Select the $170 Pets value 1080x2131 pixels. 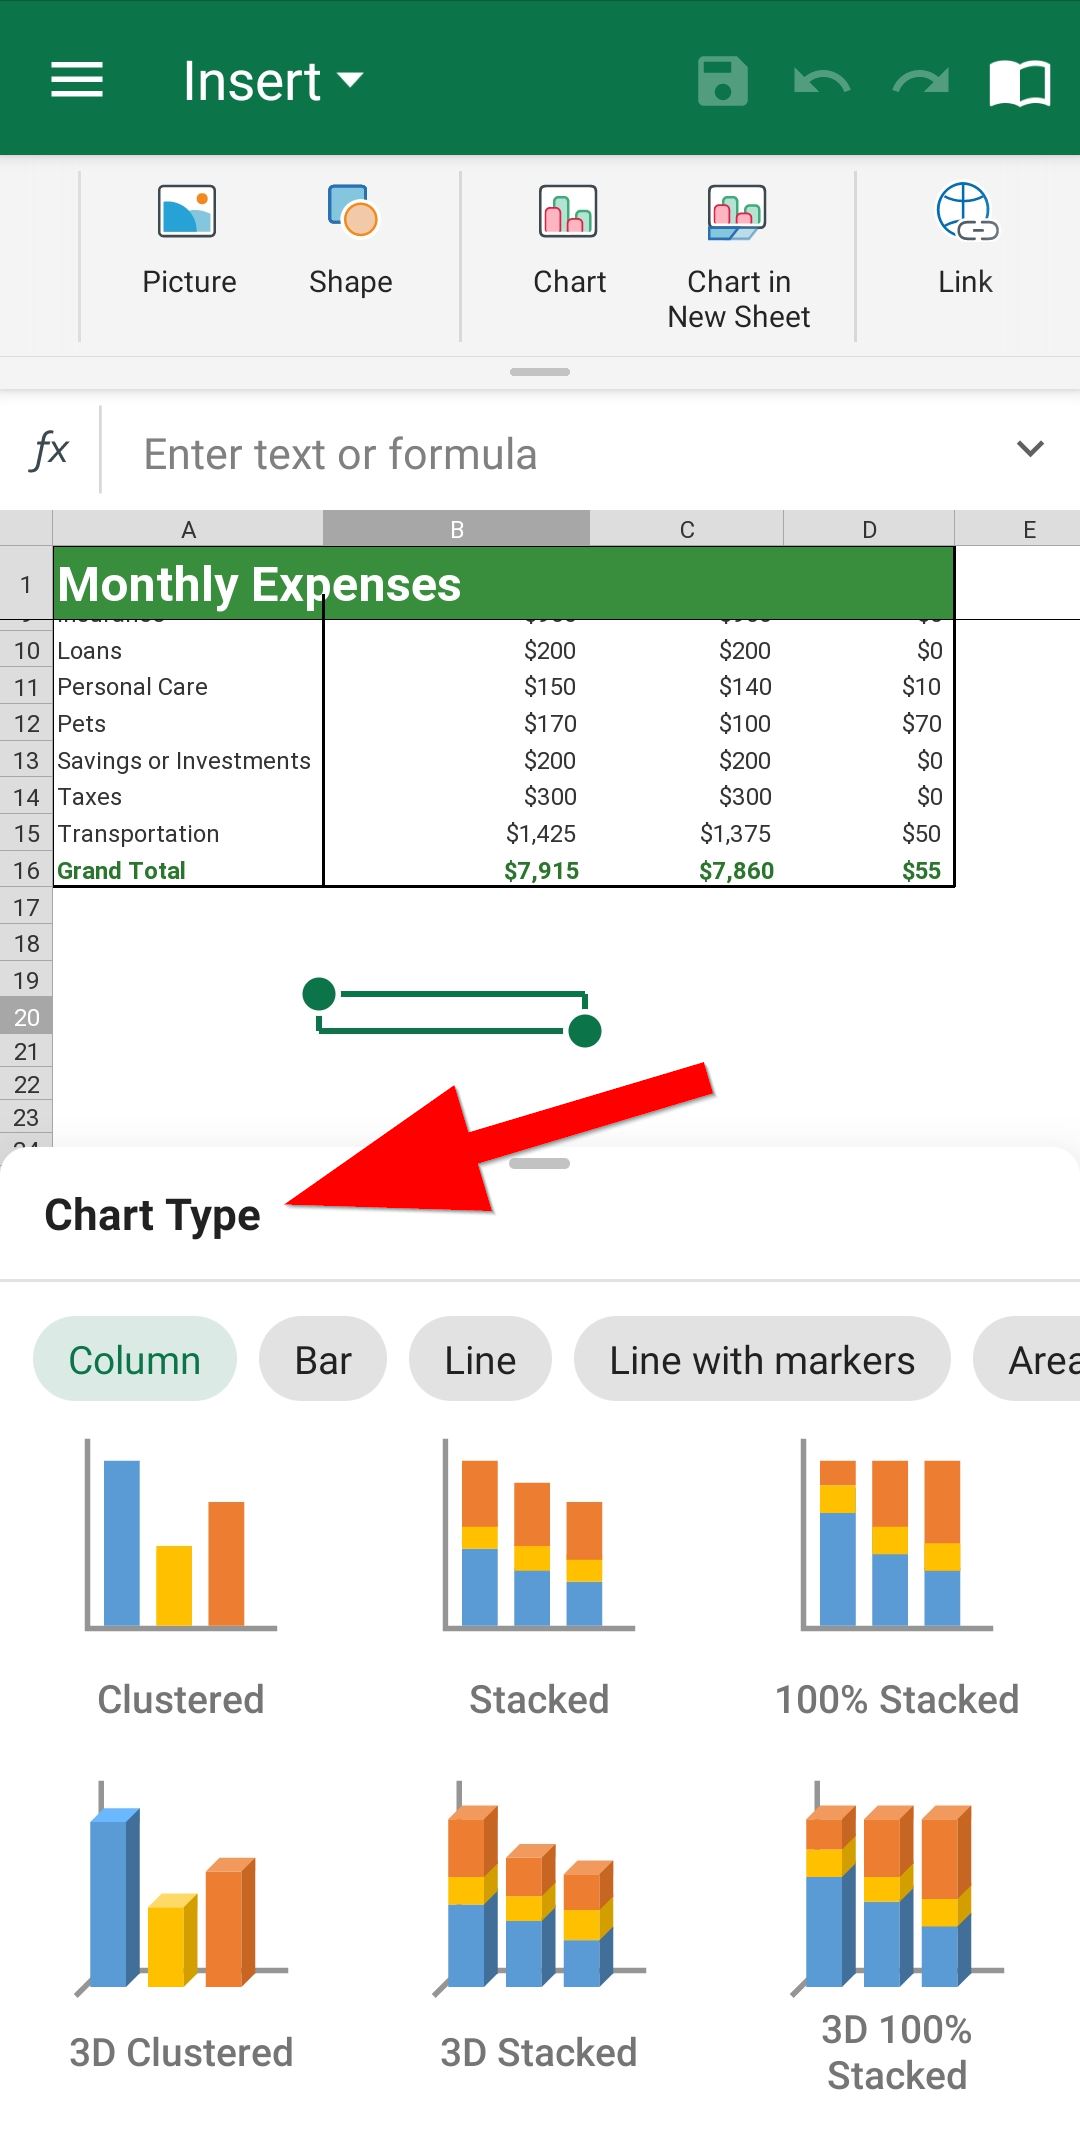click(x=457, y=724)
